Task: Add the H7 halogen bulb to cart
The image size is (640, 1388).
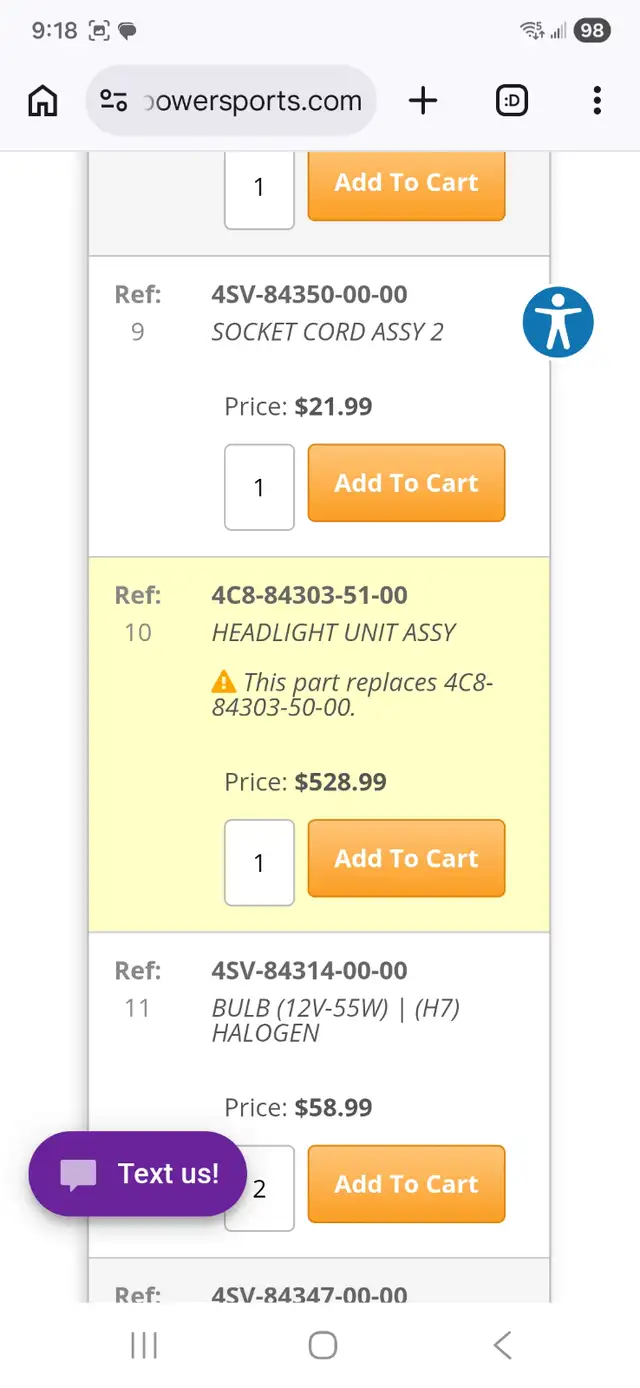Action: coord(406,1184)
